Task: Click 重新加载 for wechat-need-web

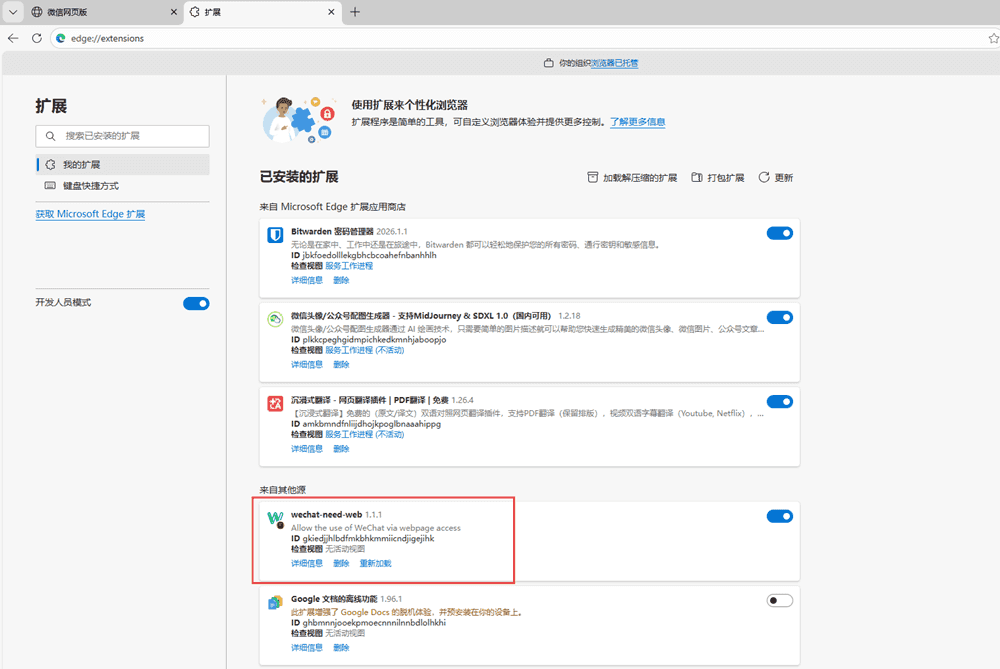Action: tap(375, 563)
